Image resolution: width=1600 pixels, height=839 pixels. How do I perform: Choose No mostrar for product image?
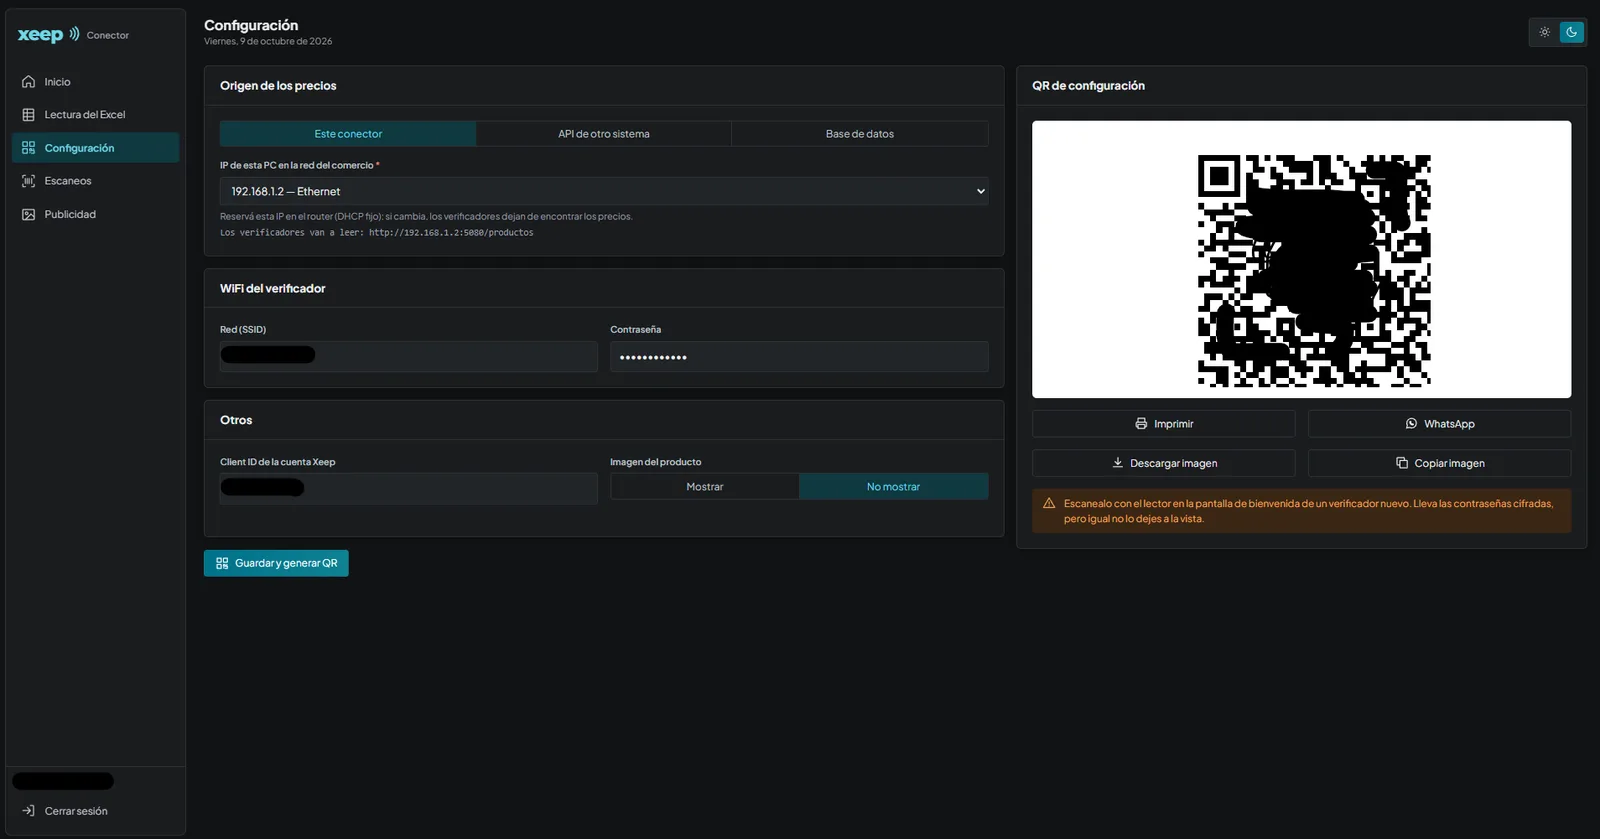click(x=893, y=487)
